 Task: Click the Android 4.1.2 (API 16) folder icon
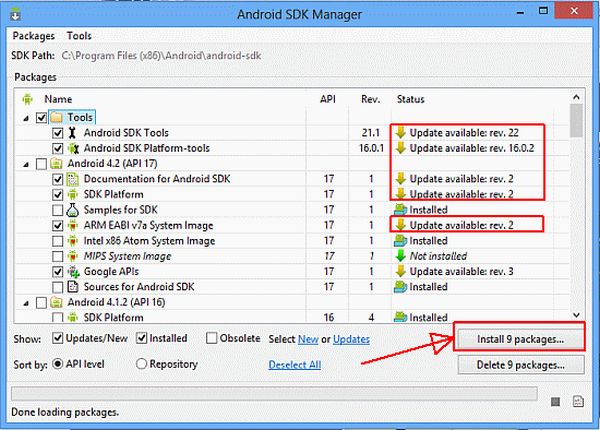56,302
